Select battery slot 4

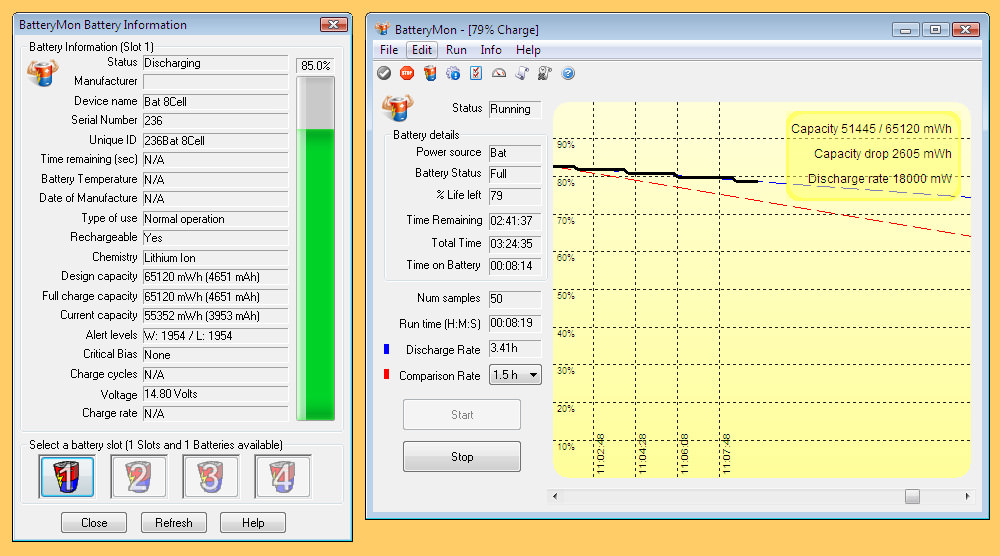(283, 477)
